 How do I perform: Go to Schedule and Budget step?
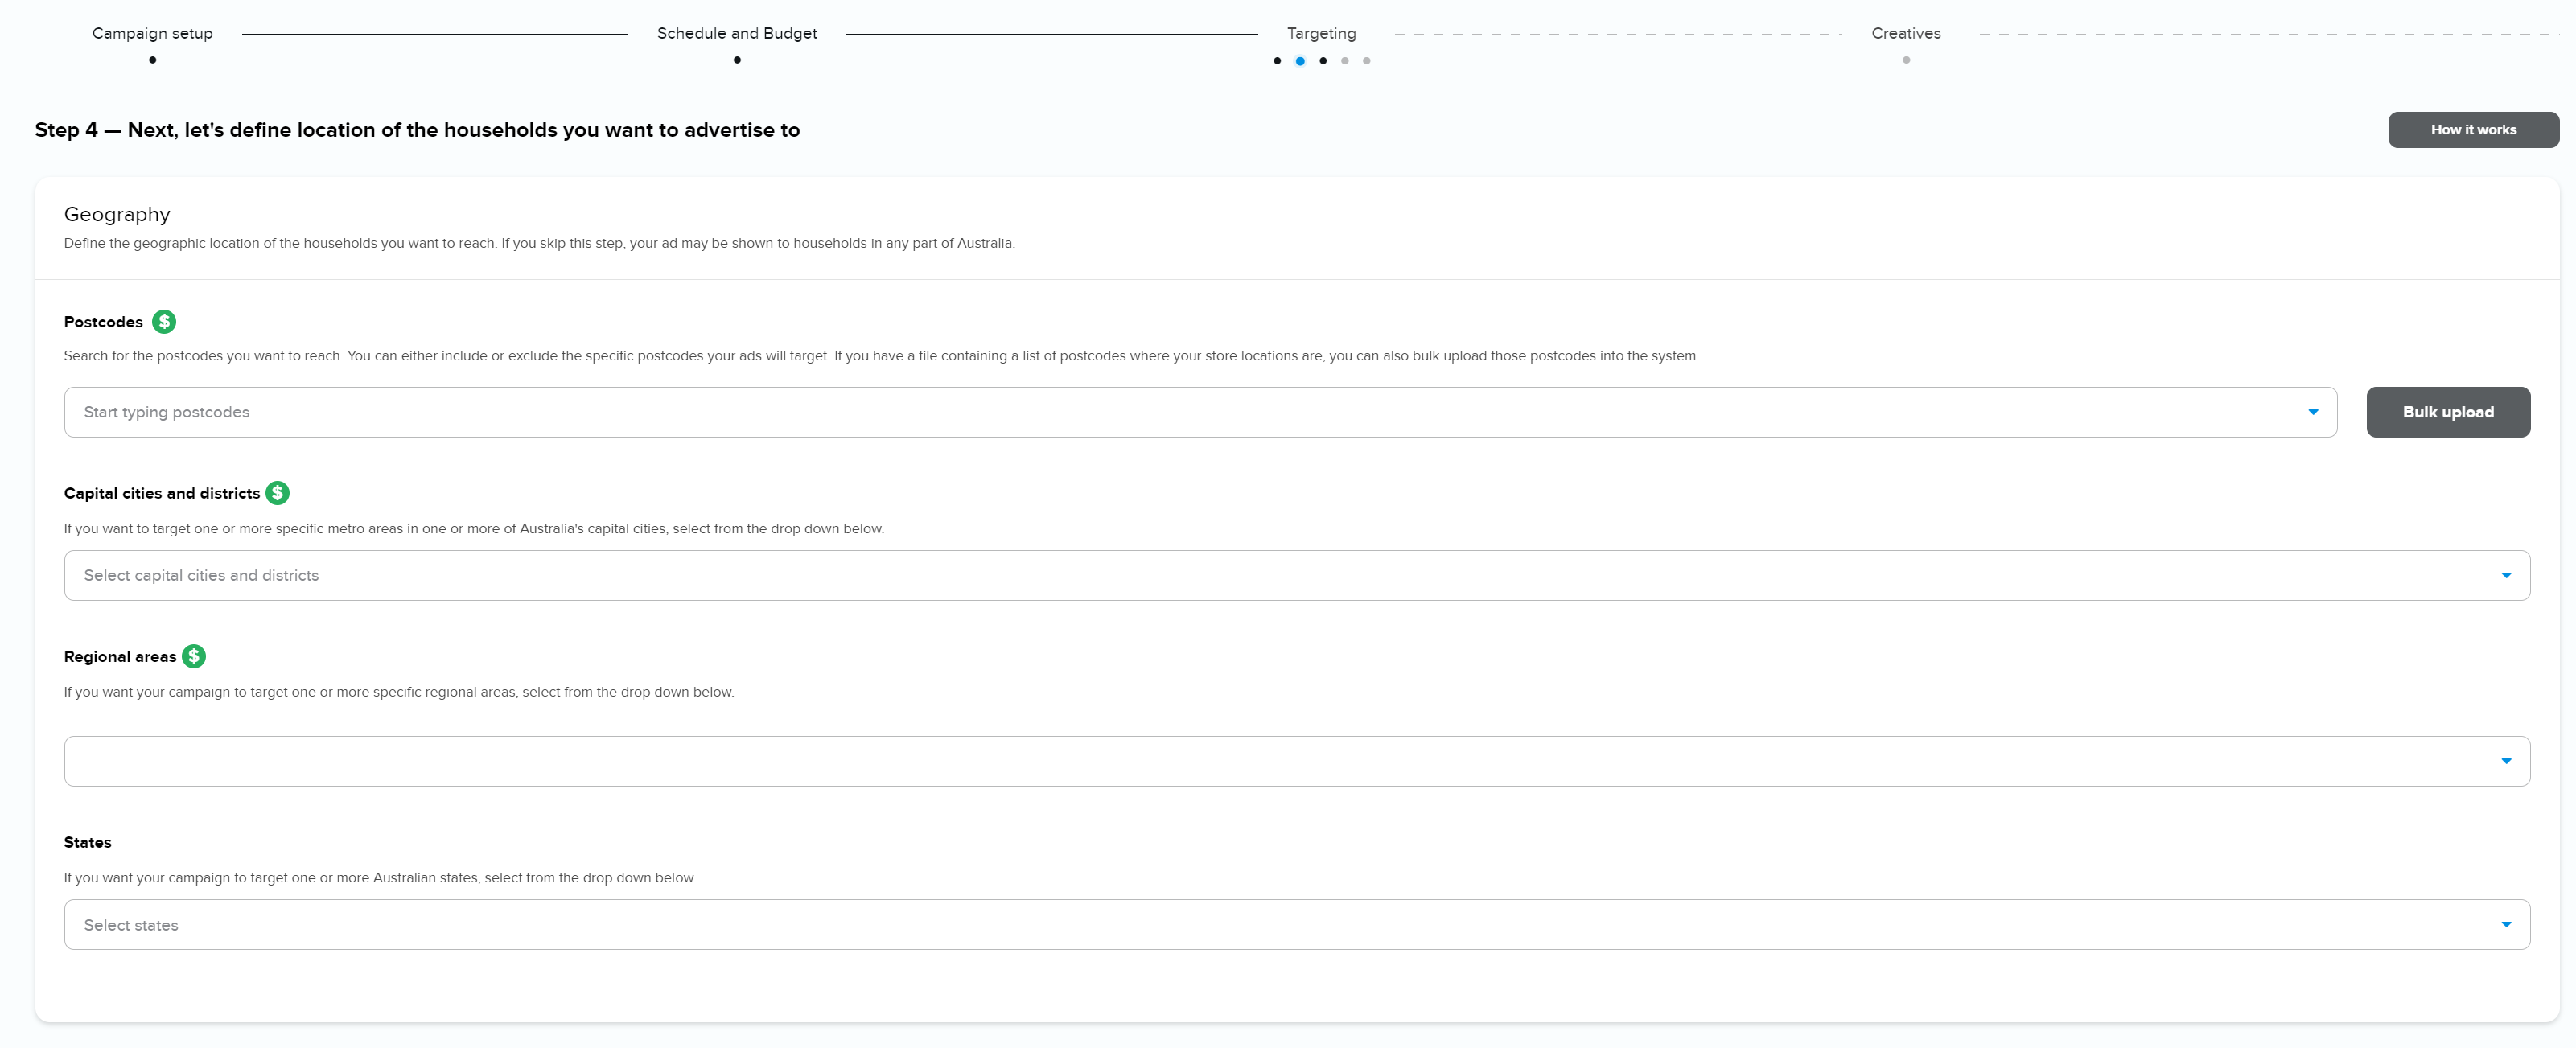pos(737,33)
